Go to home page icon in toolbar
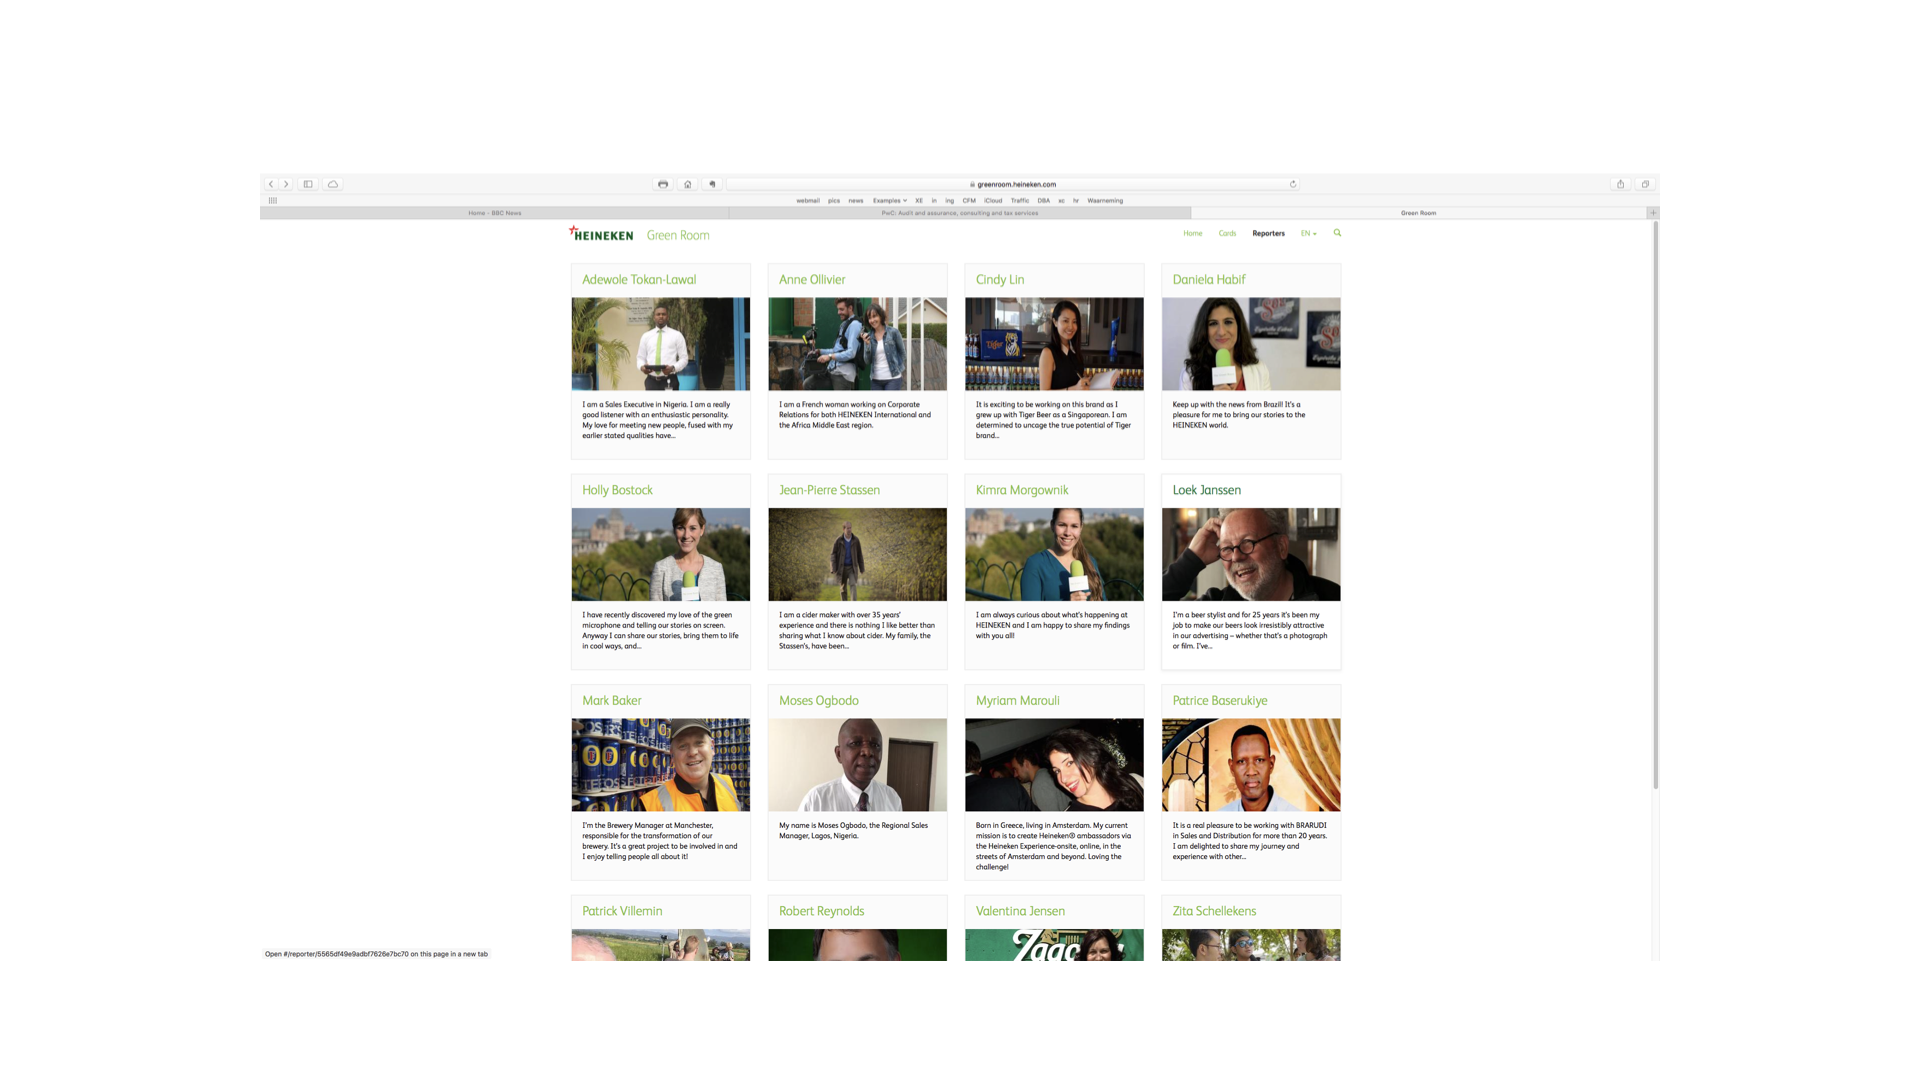Screen dimensions: 1920x1080 coord(688,184)
